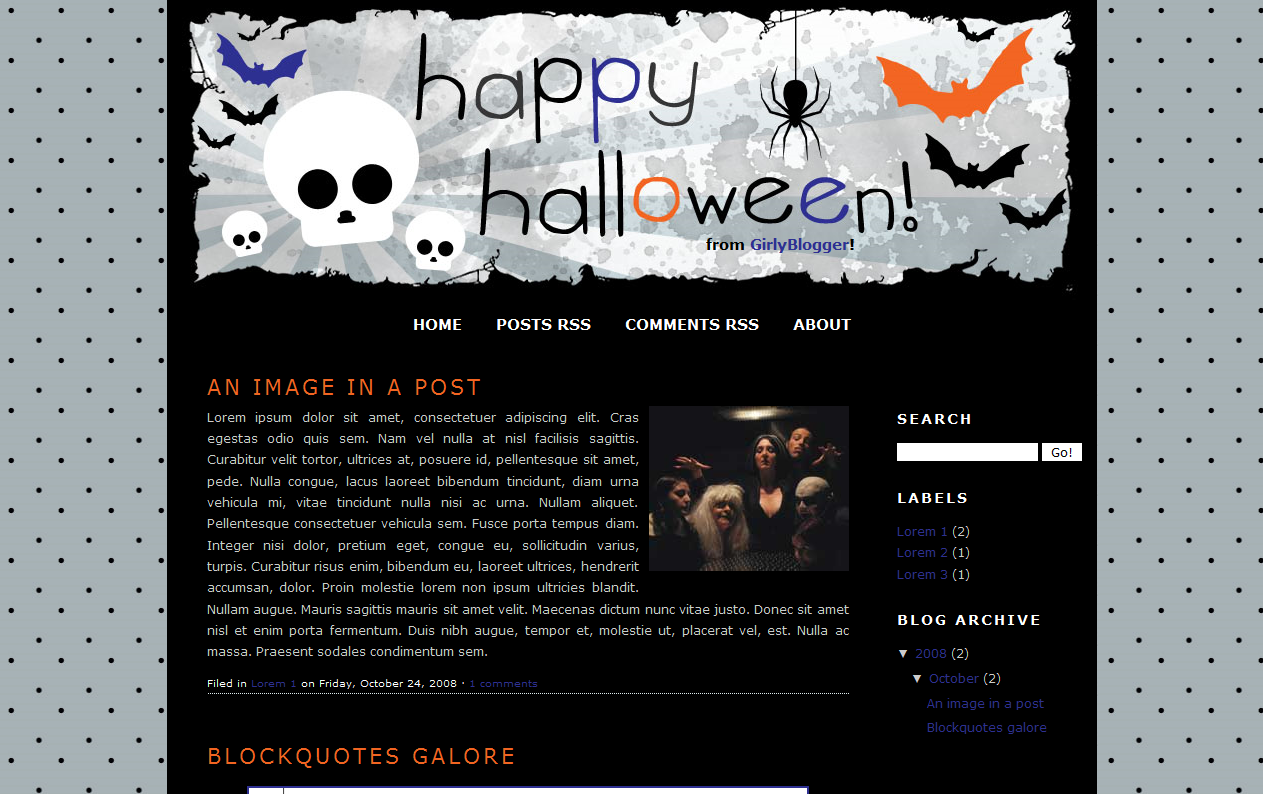The width and height of the screenshot is (1263, 794).
Task: Open the COMMENTS RSS menu item
Action: [692, 325]
